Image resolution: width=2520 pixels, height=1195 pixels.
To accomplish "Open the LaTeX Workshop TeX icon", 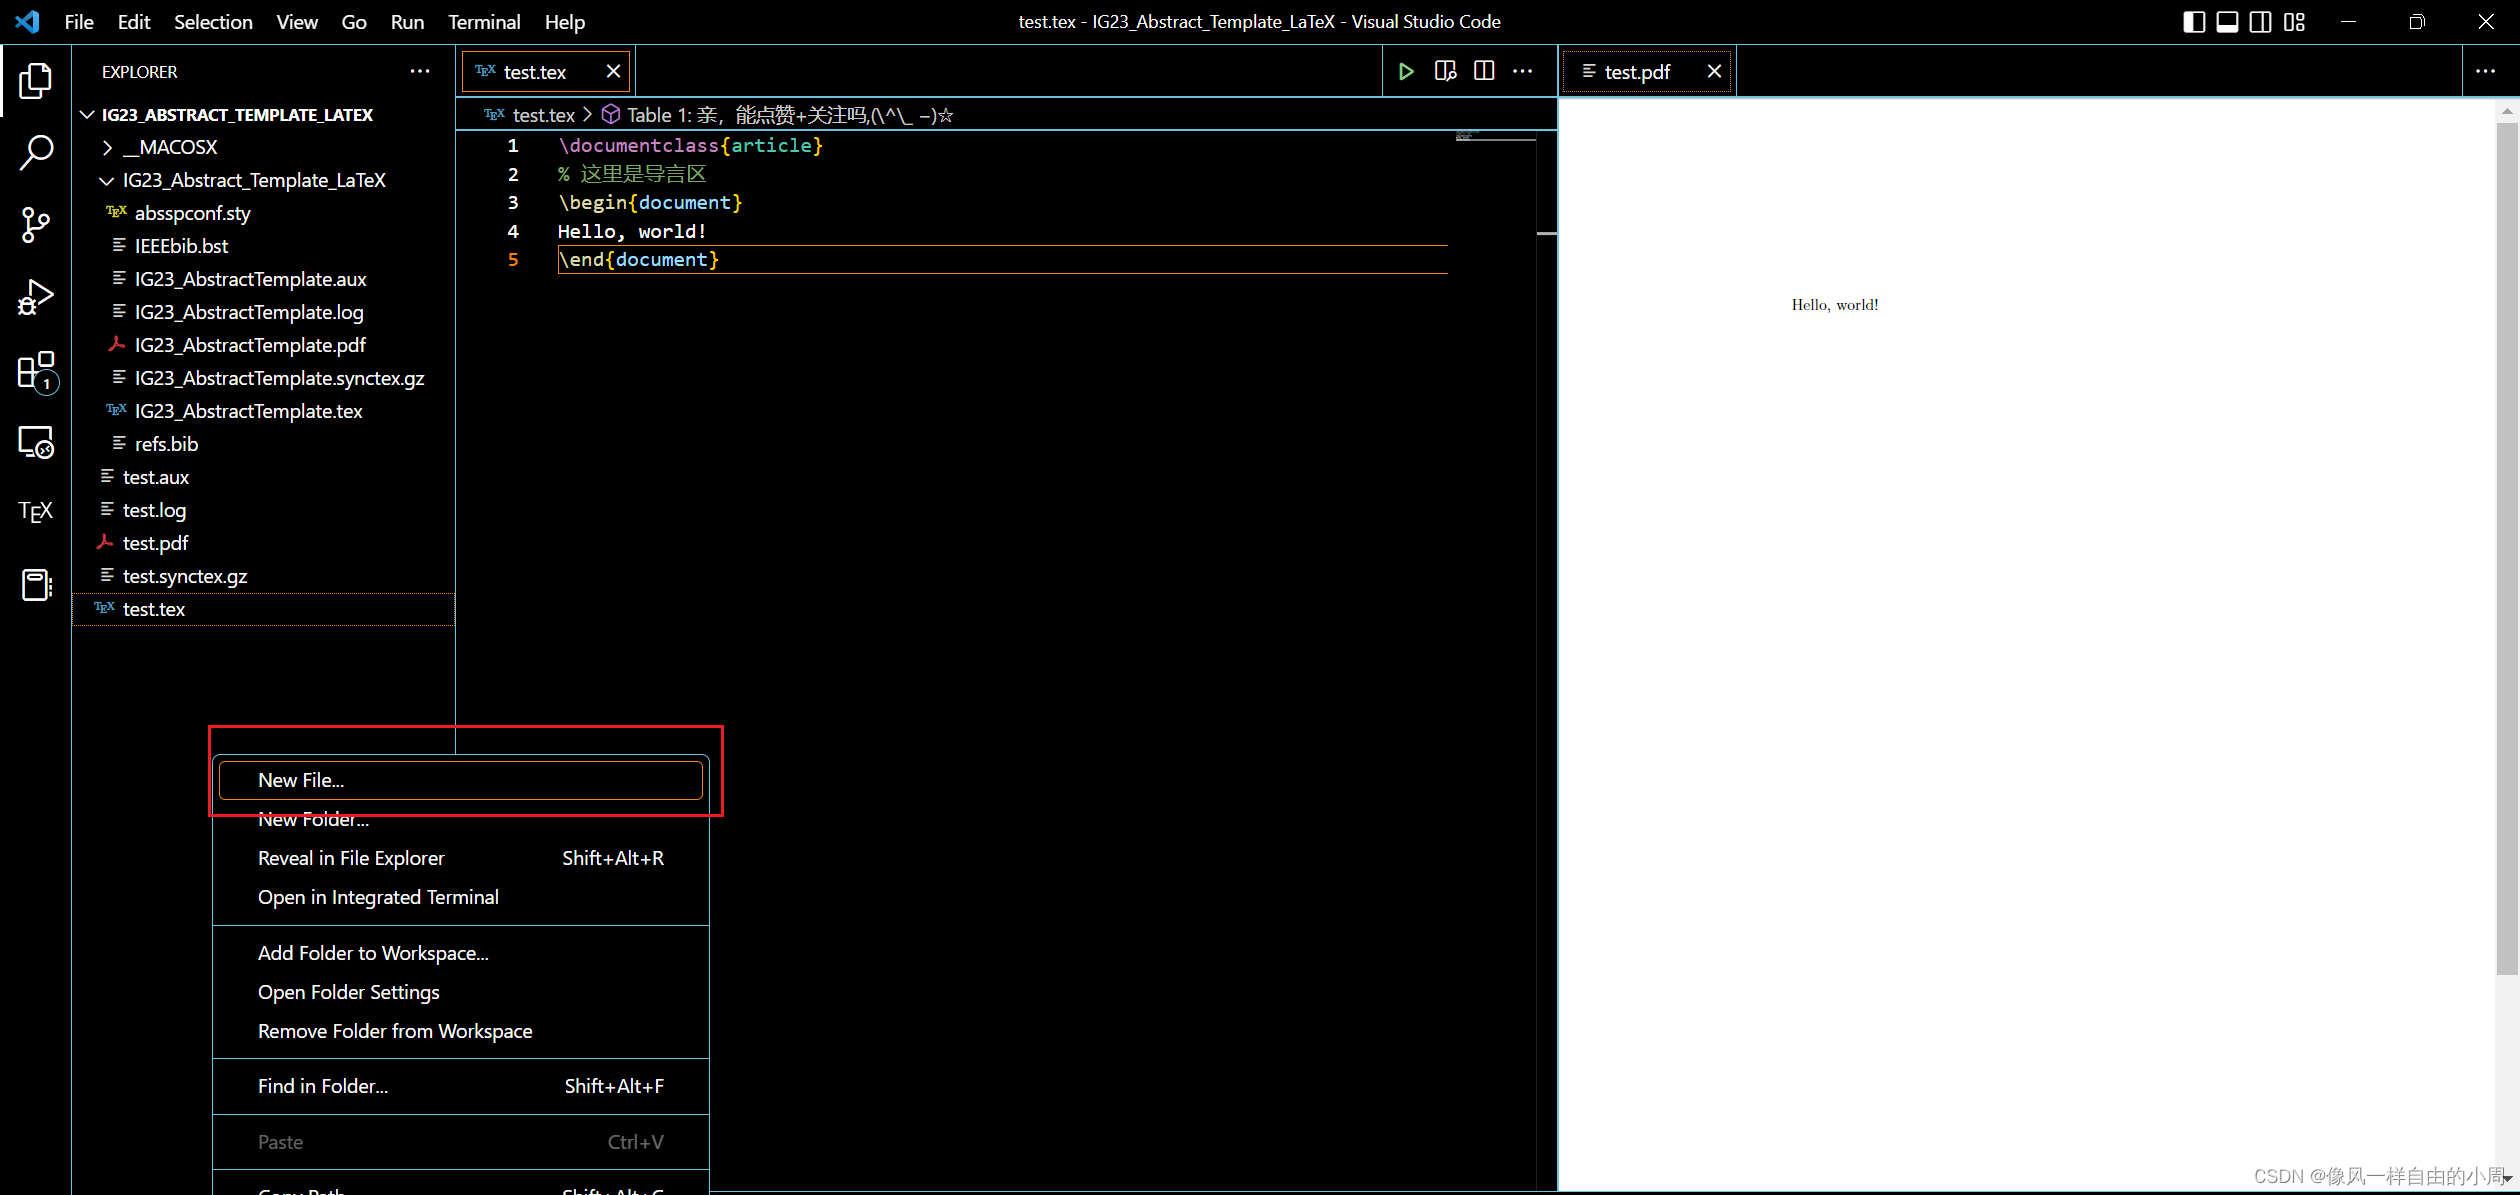I will (35, 511).
